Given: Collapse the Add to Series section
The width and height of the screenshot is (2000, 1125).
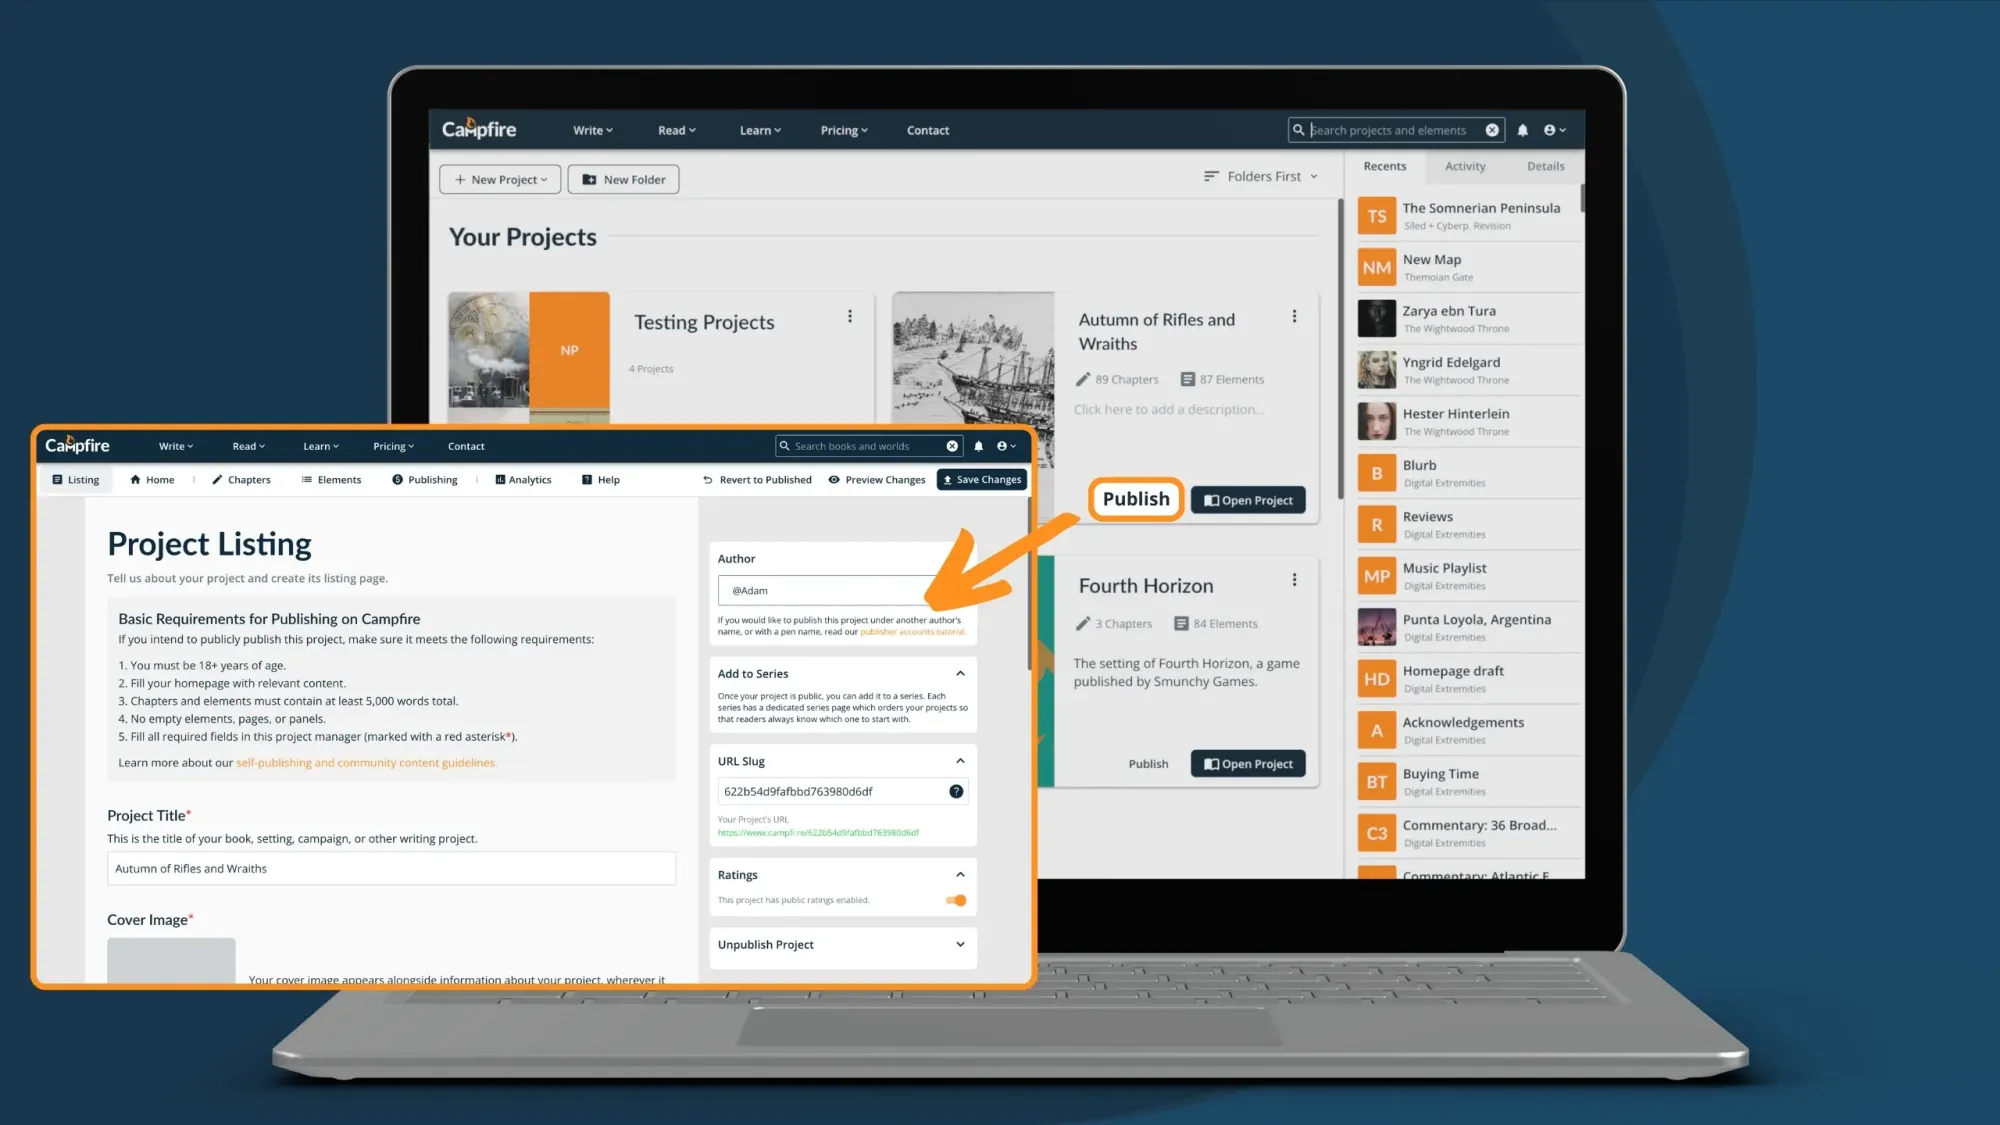Looking at the screenshot, I should pos(960,673).
